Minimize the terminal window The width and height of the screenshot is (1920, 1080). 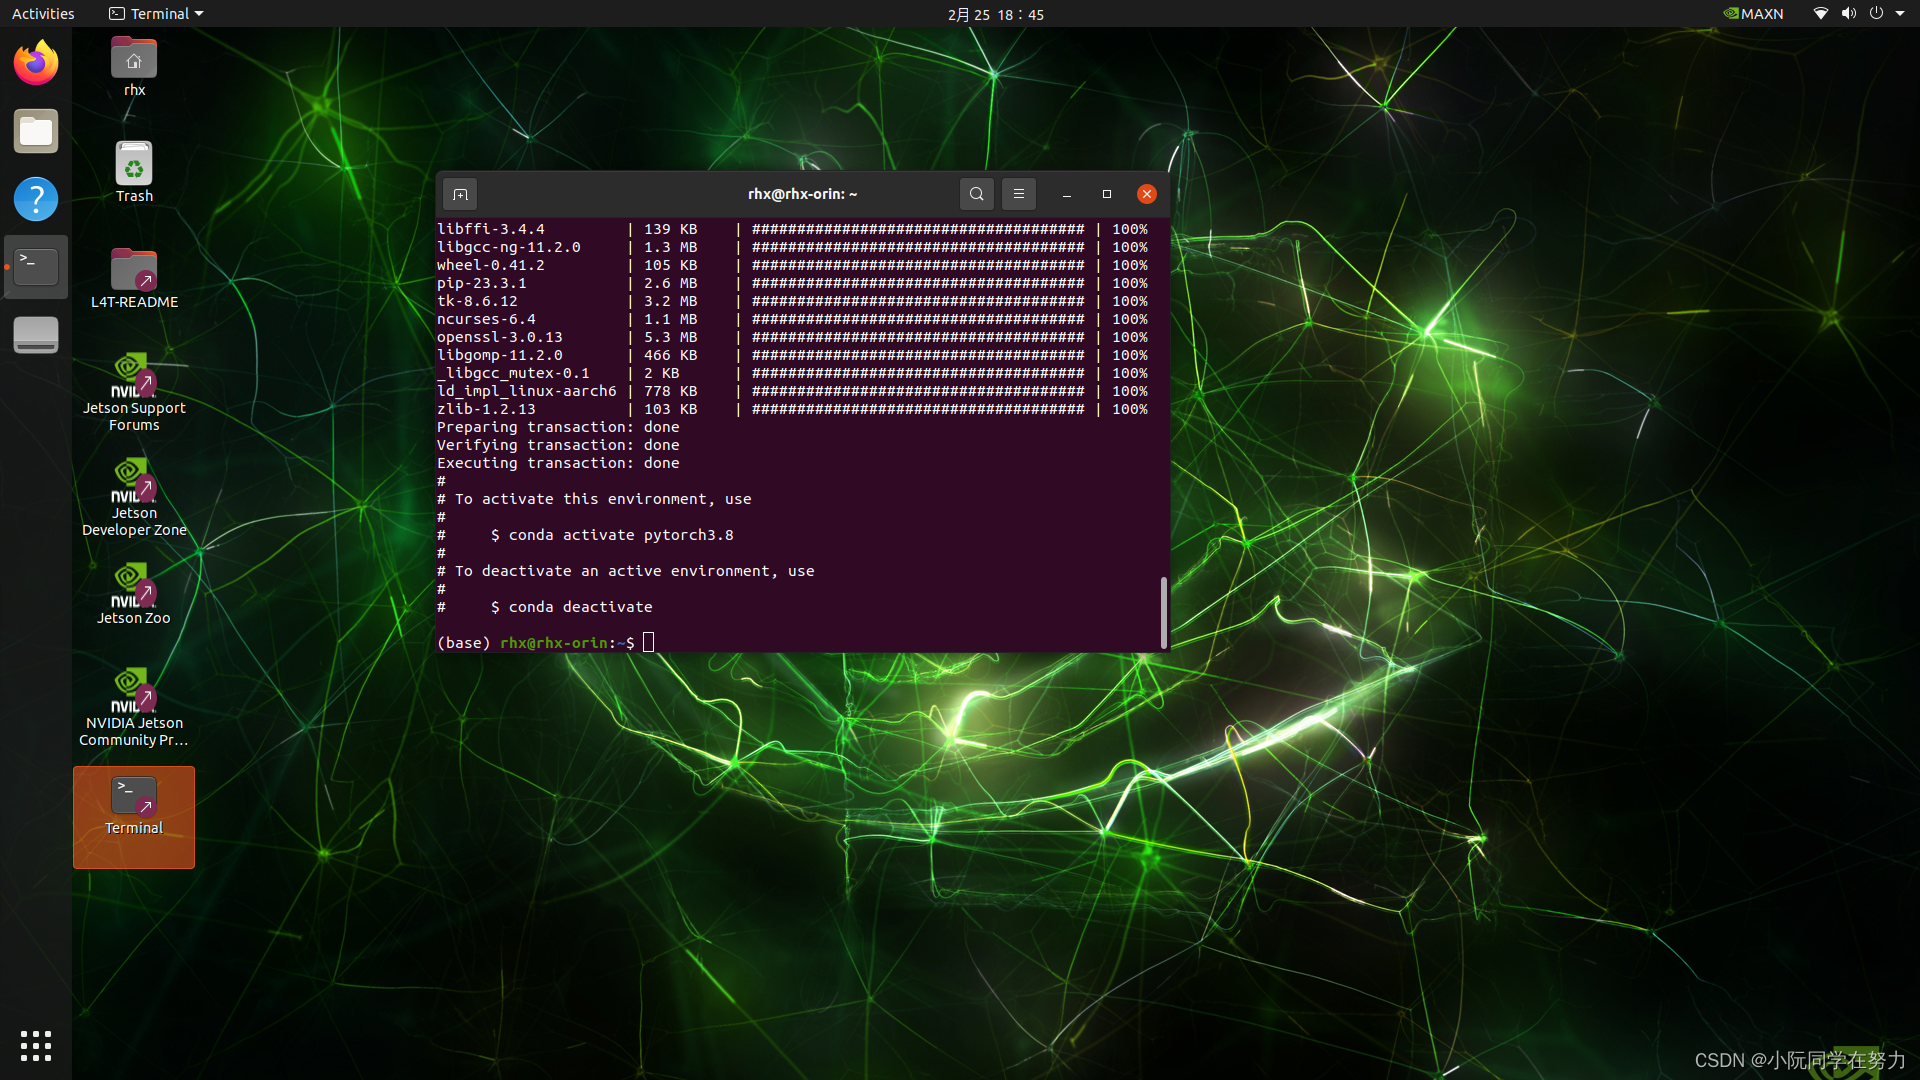pyautogui.click(x=1067, y=194)
